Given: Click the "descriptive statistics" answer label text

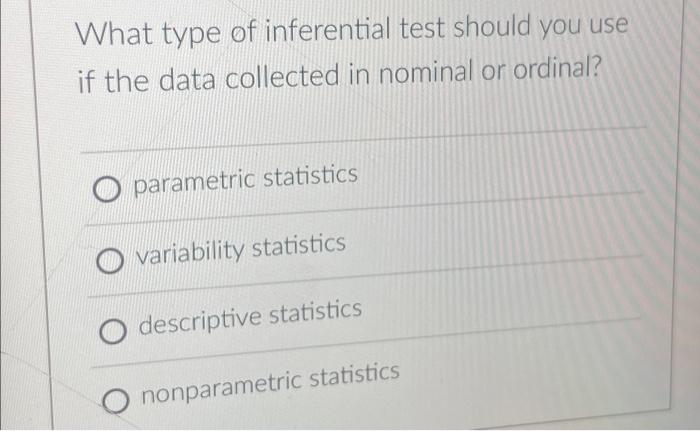Looking at the screenshot, I should (x=250, y=318).
